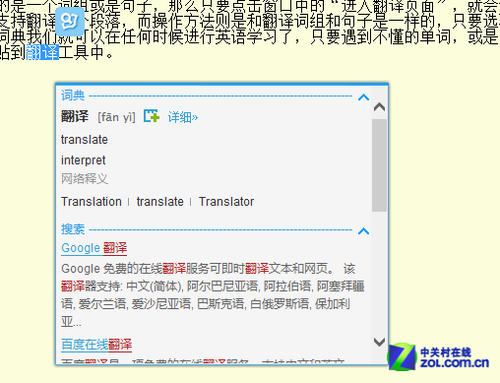Click the scrollbar down arrow
The image size is (500, 383).
click(x=379, y=342)
